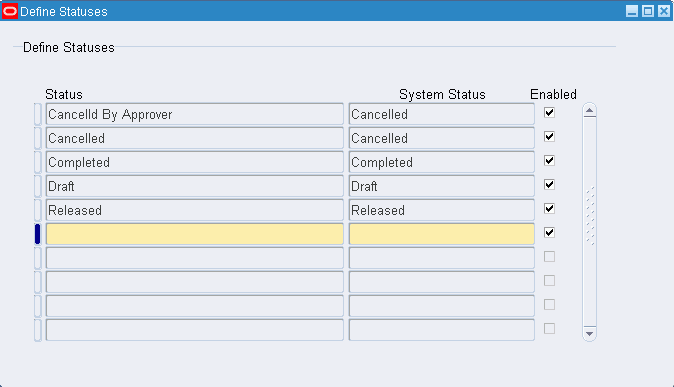The height and width of the screenshot is (387, 674).
Task: Click the scrollbar up arrow
Action: [589, 111]
